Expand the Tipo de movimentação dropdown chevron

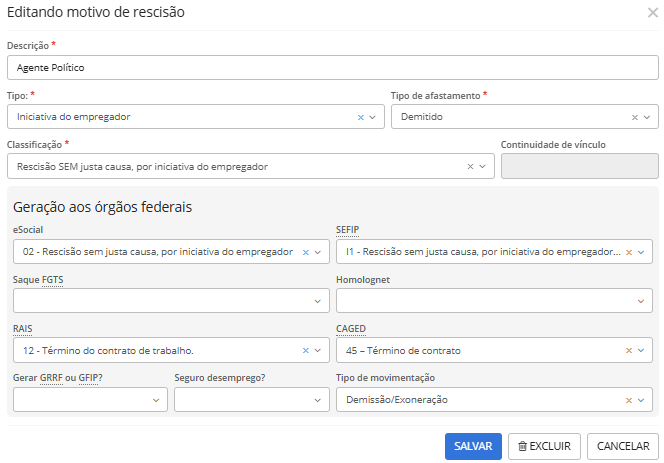point(641,400)
